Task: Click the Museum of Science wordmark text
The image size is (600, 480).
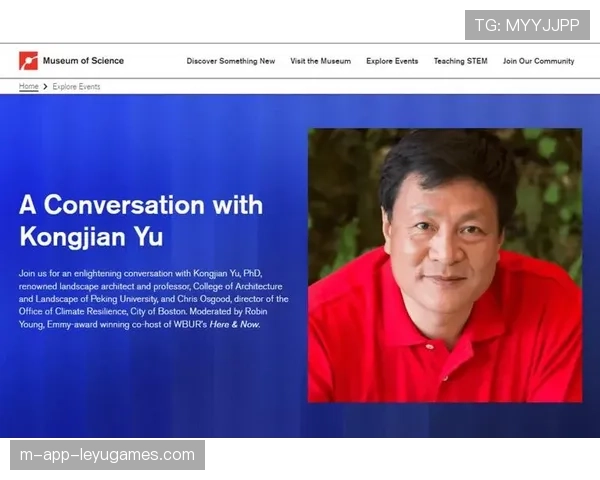Action: click(83, 61)
